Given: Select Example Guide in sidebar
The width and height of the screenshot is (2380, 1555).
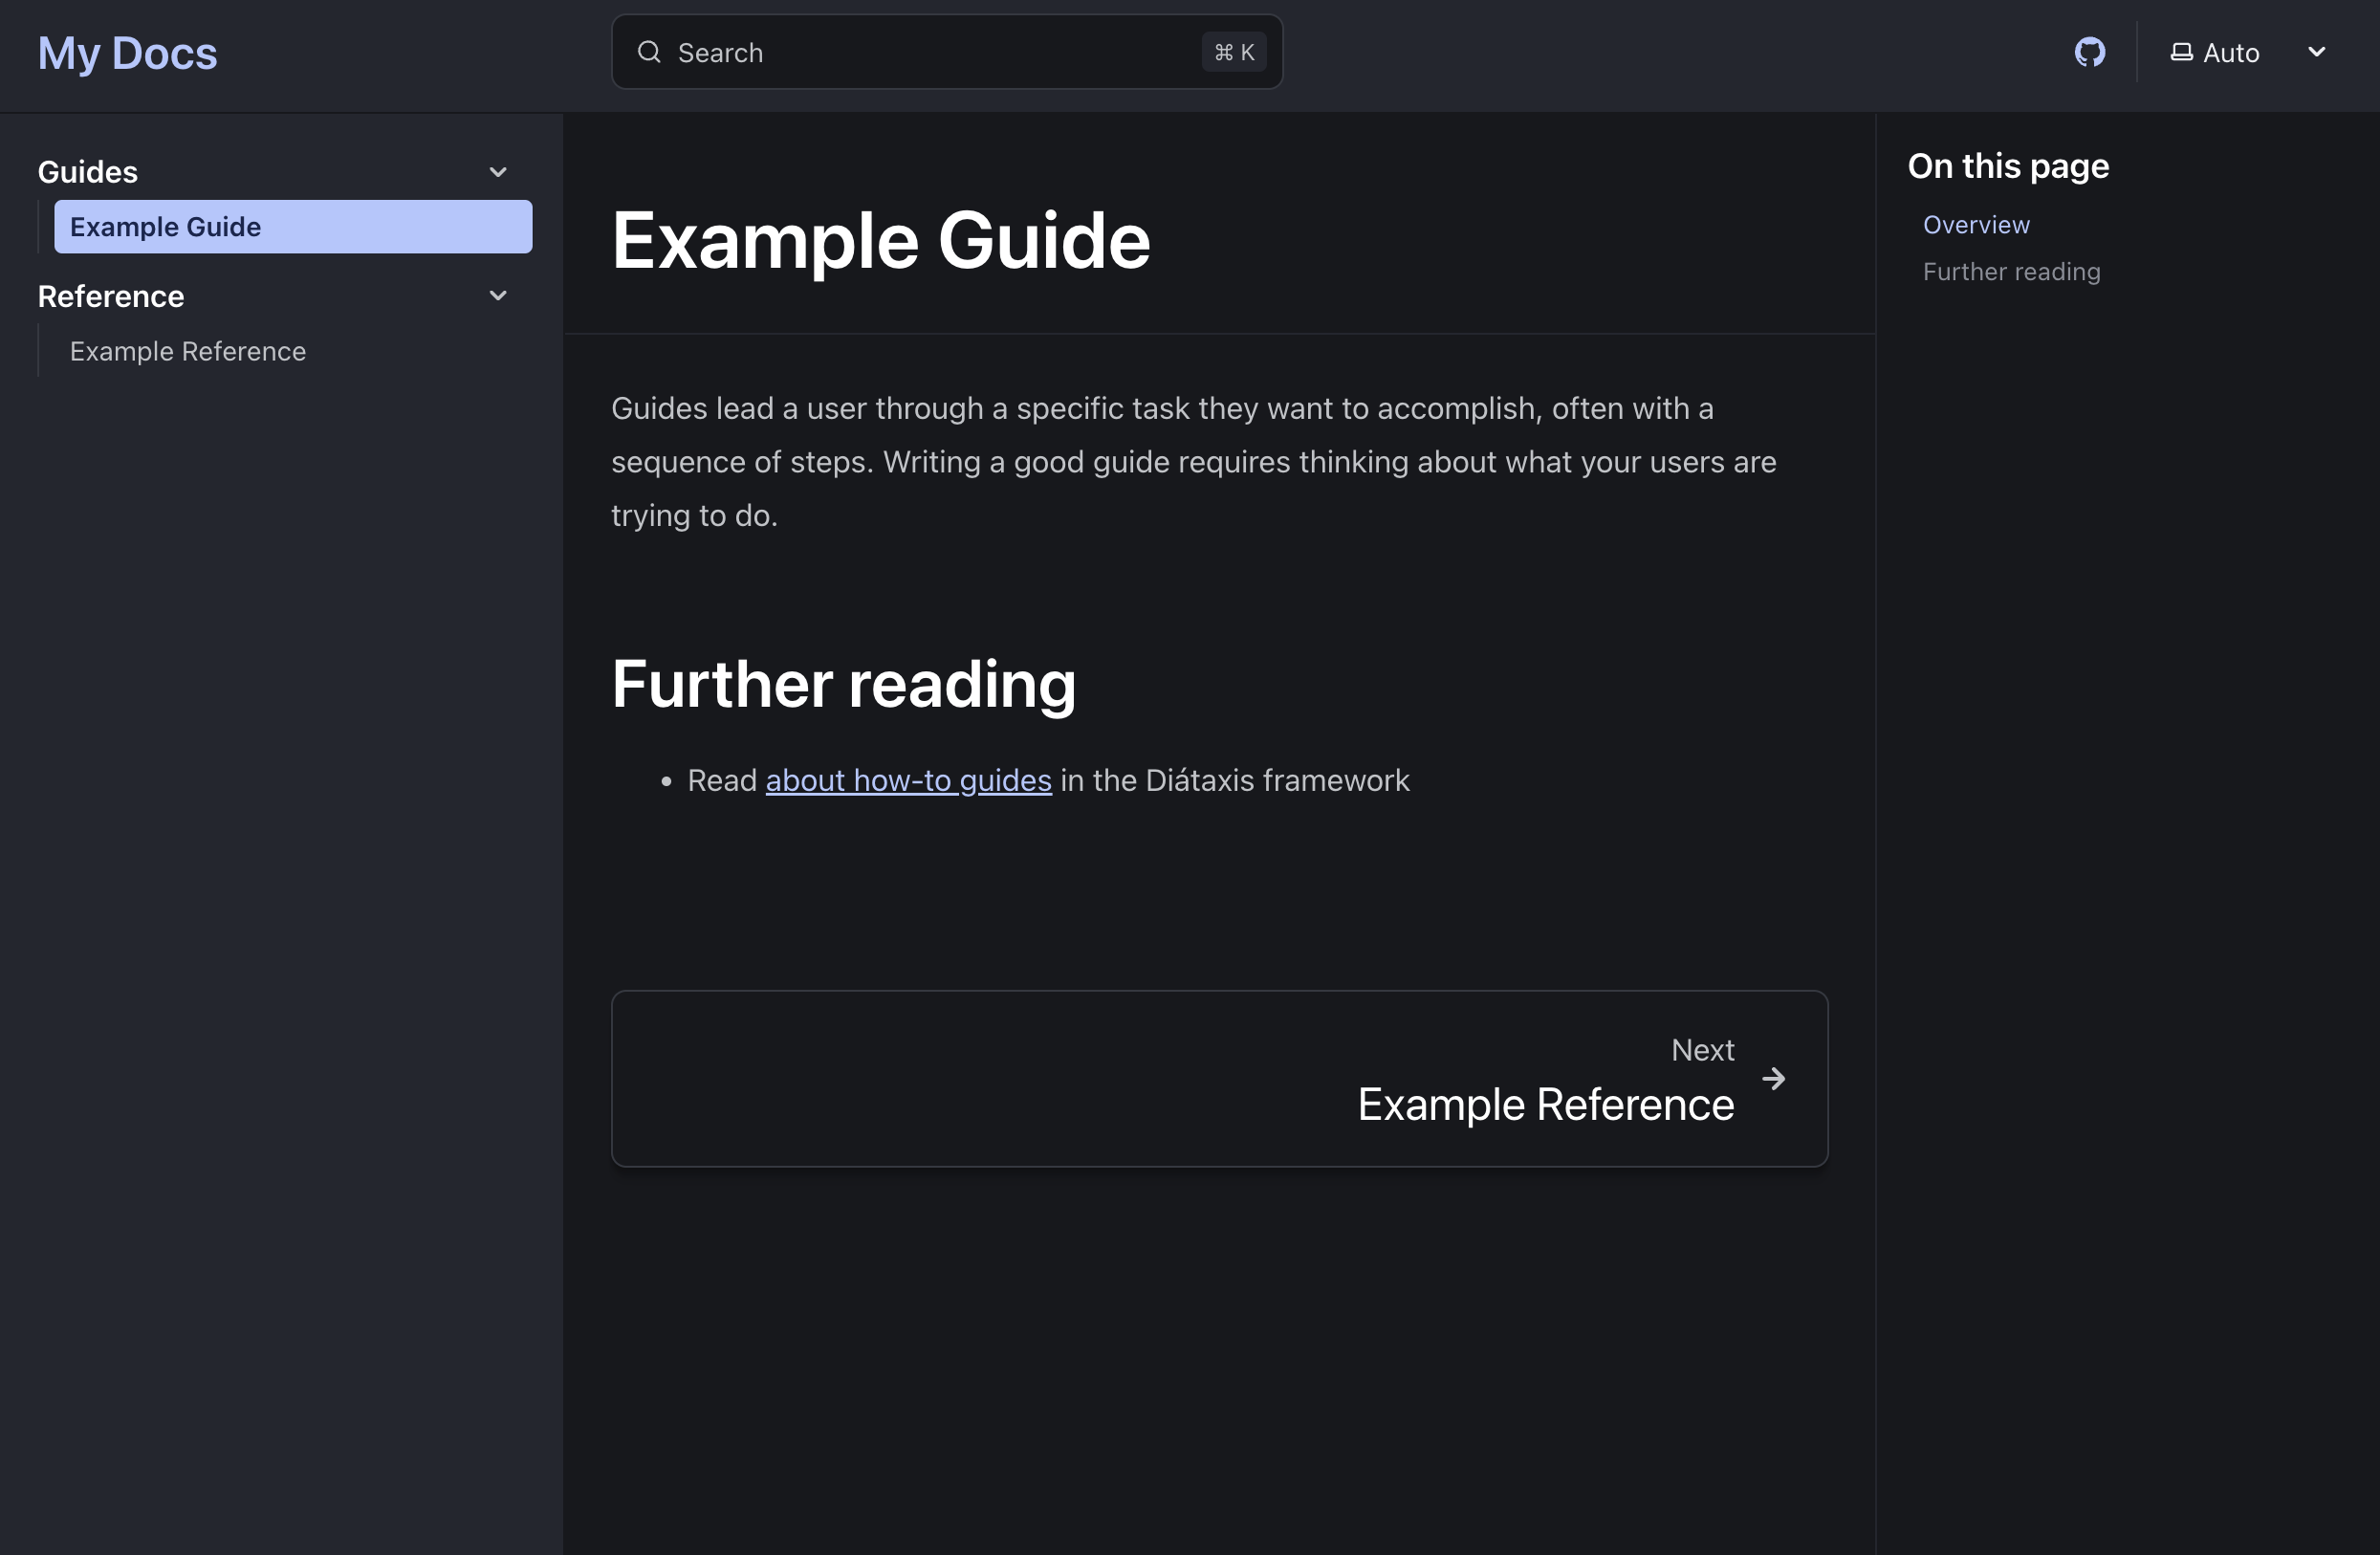Looking at the screenshot, I should coord(293,227).
